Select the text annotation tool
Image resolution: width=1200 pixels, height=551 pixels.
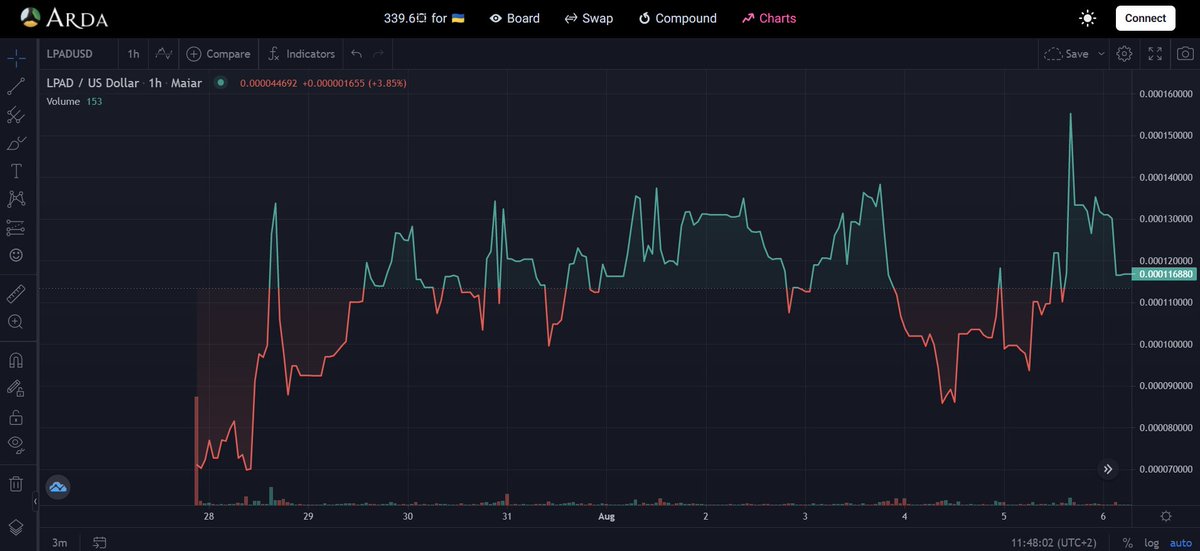click(16, 172)
